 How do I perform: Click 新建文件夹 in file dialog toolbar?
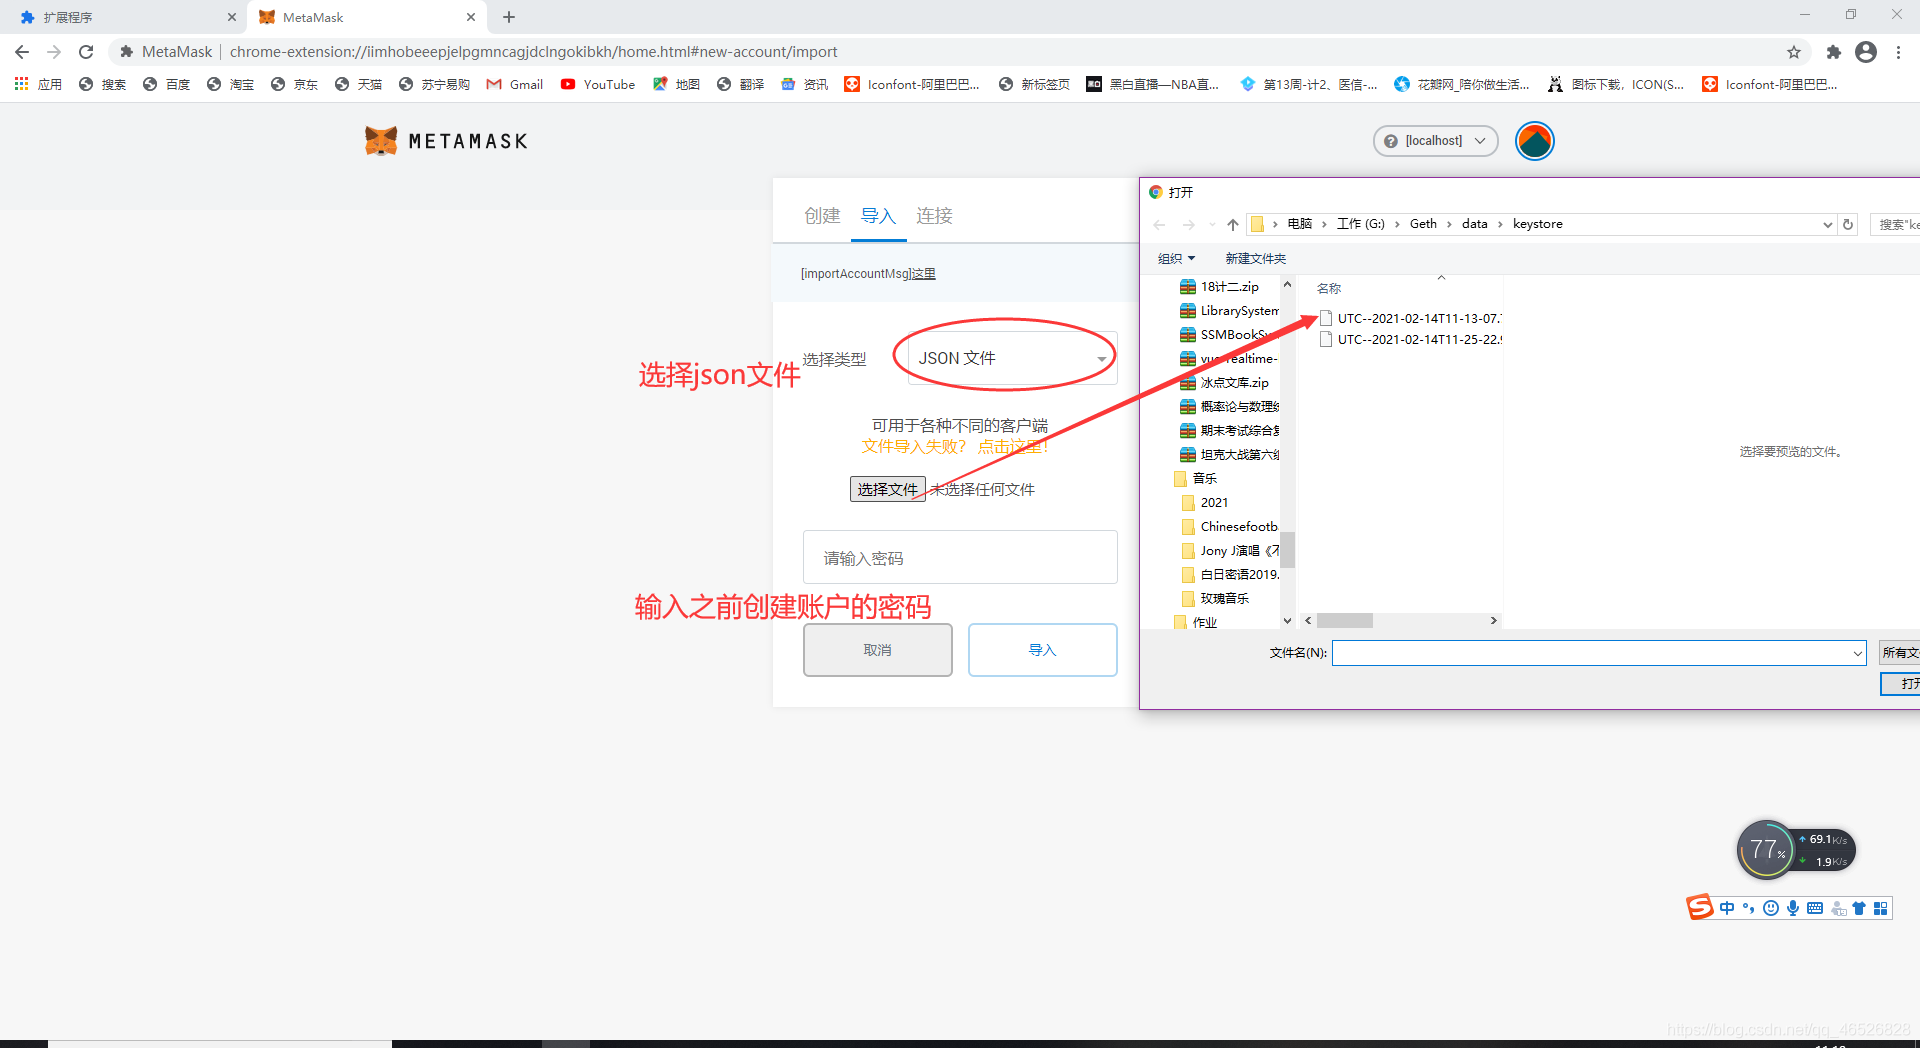click(1256, 258)
